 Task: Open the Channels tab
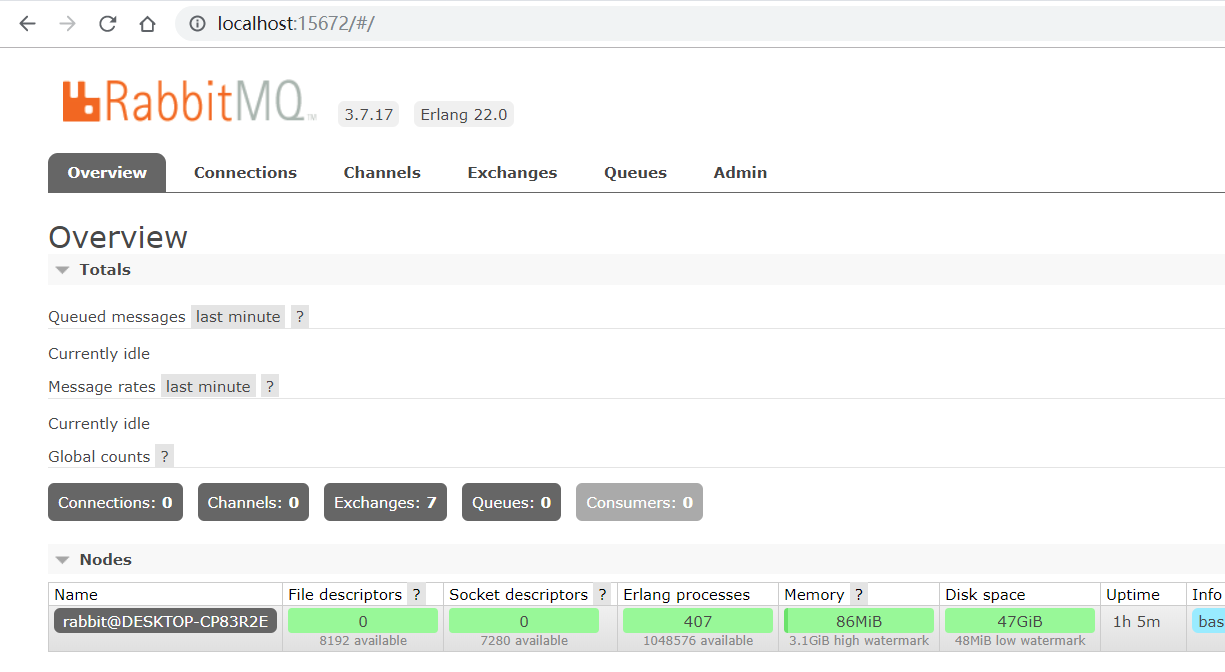382,173
